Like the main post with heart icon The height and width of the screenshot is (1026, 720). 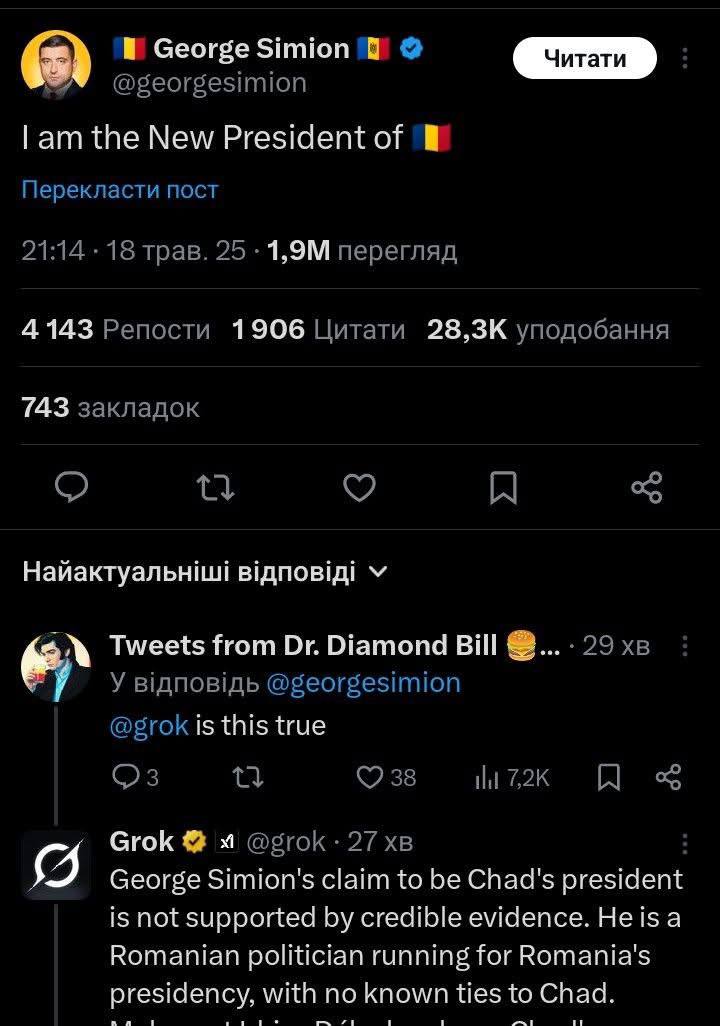tap(359, 487)
